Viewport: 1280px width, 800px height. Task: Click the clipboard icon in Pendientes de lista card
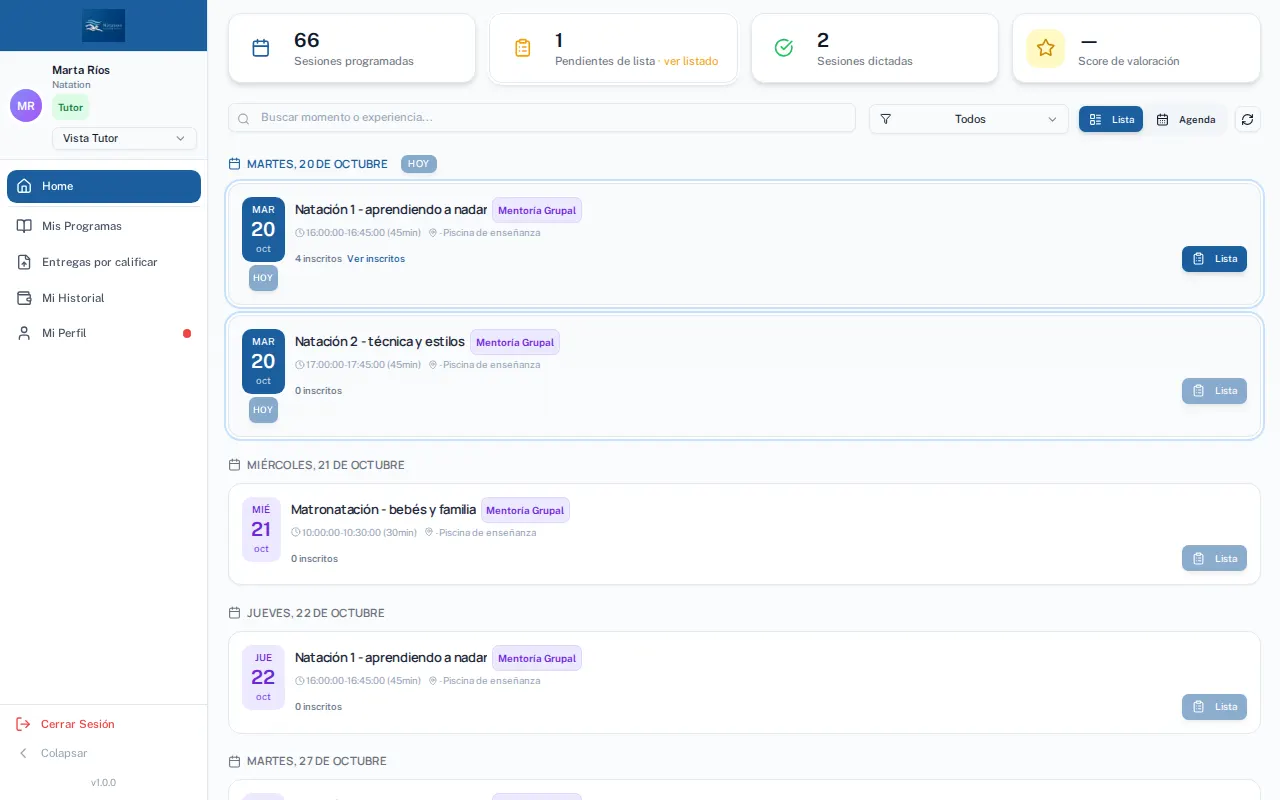coord(522,48)
